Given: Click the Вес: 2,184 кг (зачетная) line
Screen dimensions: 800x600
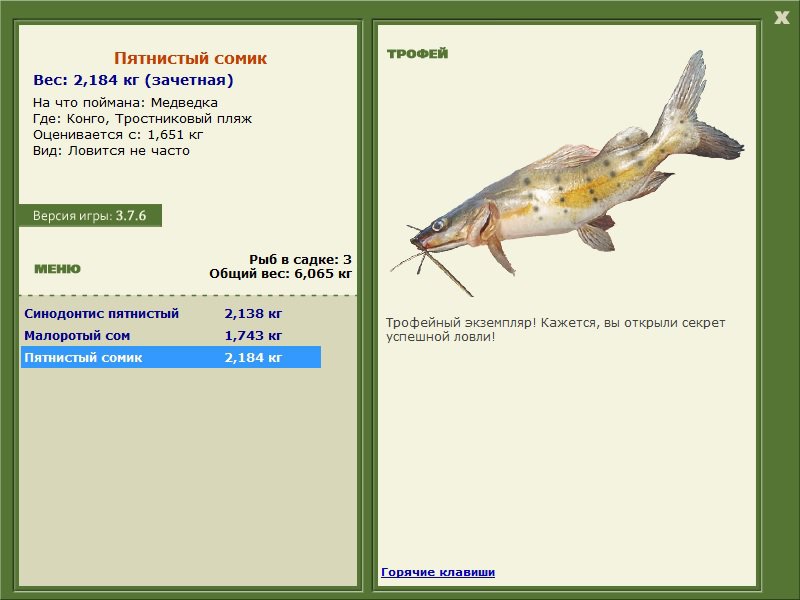Looking at the screenshot, I should 133,80.
